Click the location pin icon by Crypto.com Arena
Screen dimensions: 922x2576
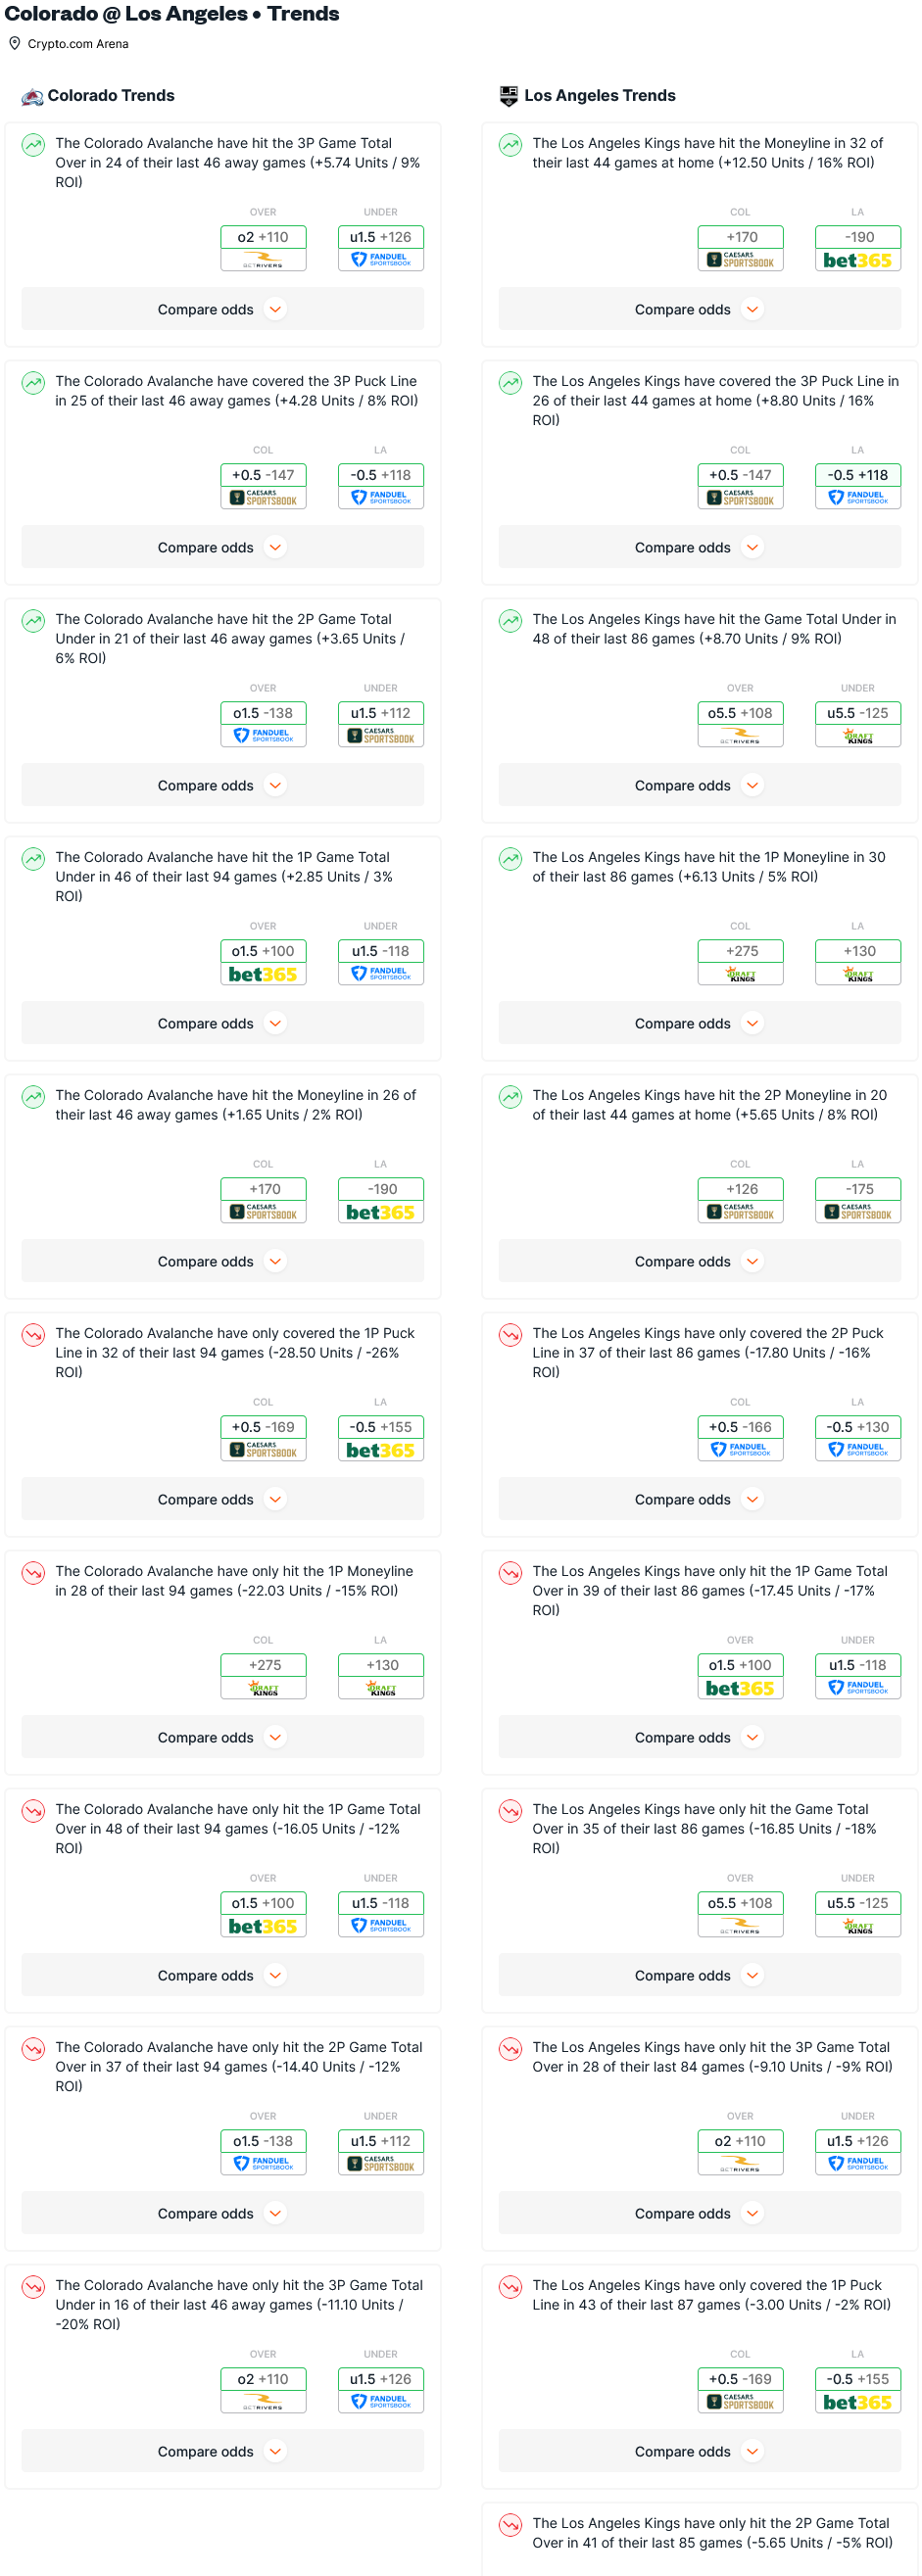tap(15, 44)
